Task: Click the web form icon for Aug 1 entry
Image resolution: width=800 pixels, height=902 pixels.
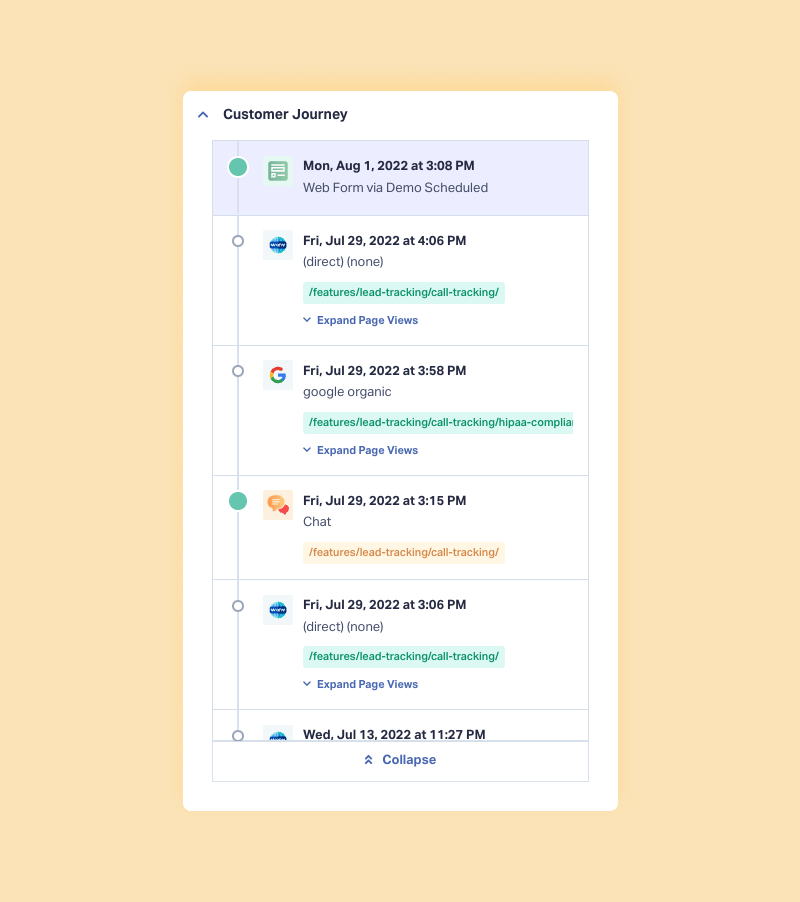Action: click(278, 171)
